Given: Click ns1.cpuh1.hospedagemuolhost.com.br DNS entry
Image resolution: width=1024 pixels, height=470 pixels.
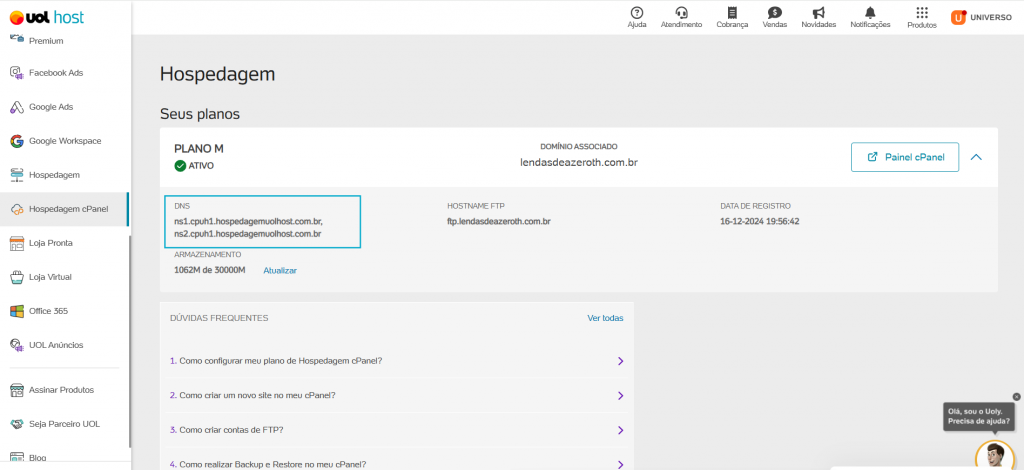Looking at the screenshot, I should [x=249, y=221].
